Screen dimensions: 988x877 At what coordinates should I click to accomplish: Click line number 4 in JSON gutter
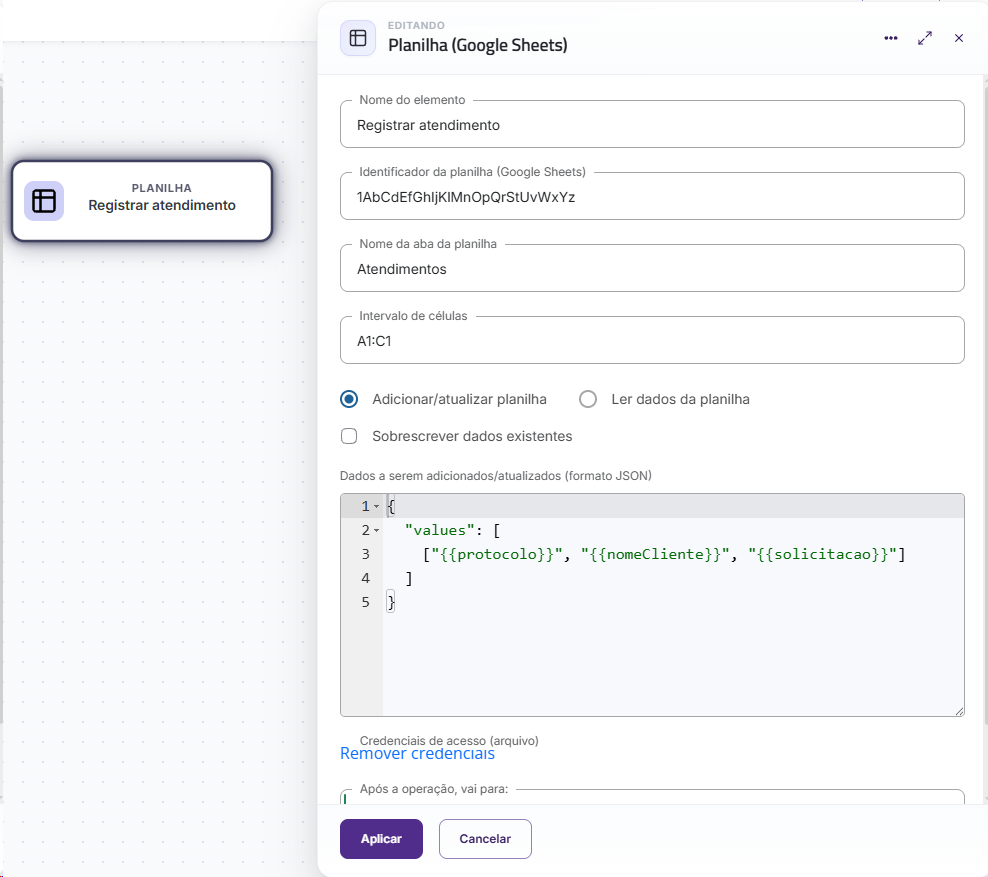click(x=365, y=578)
